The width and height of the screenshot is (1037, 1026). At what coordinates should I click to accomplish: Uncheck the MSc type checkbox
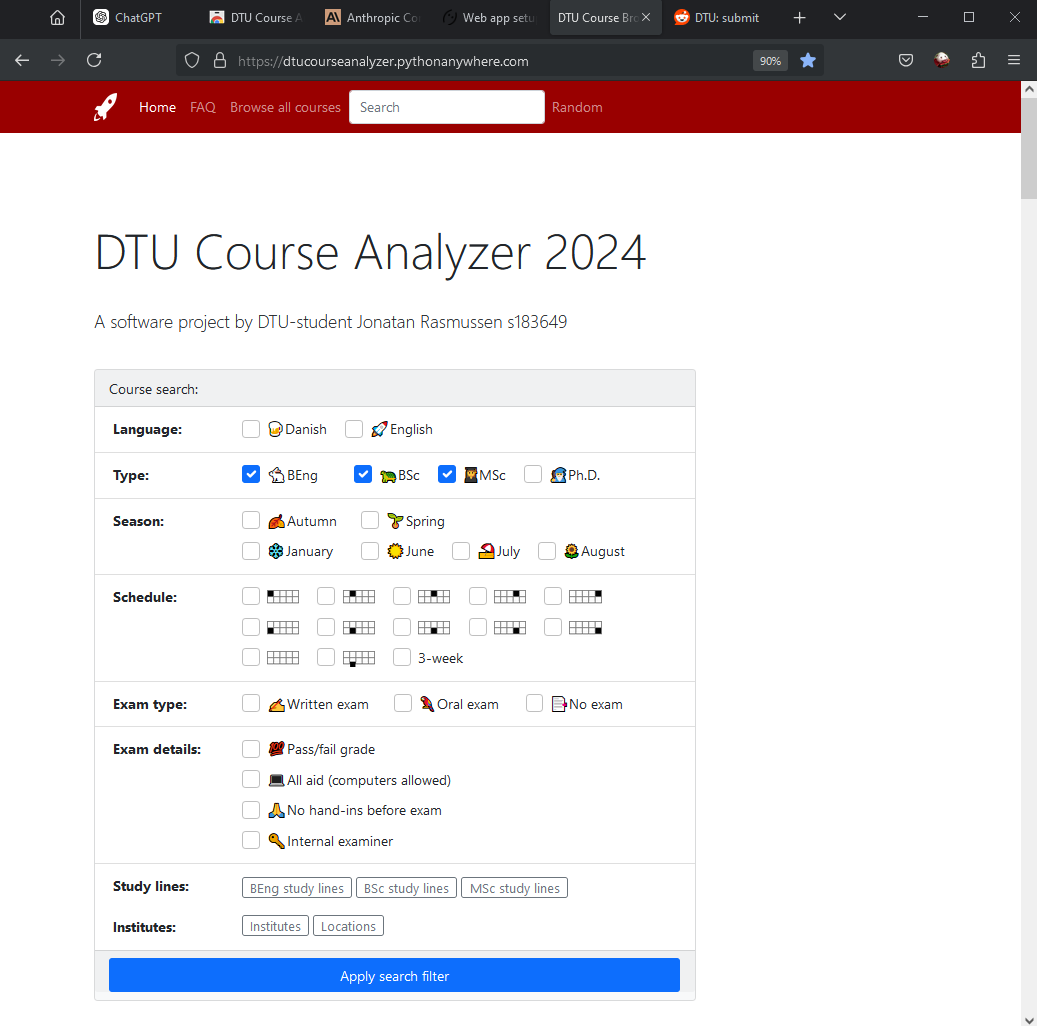coord(447,474)
